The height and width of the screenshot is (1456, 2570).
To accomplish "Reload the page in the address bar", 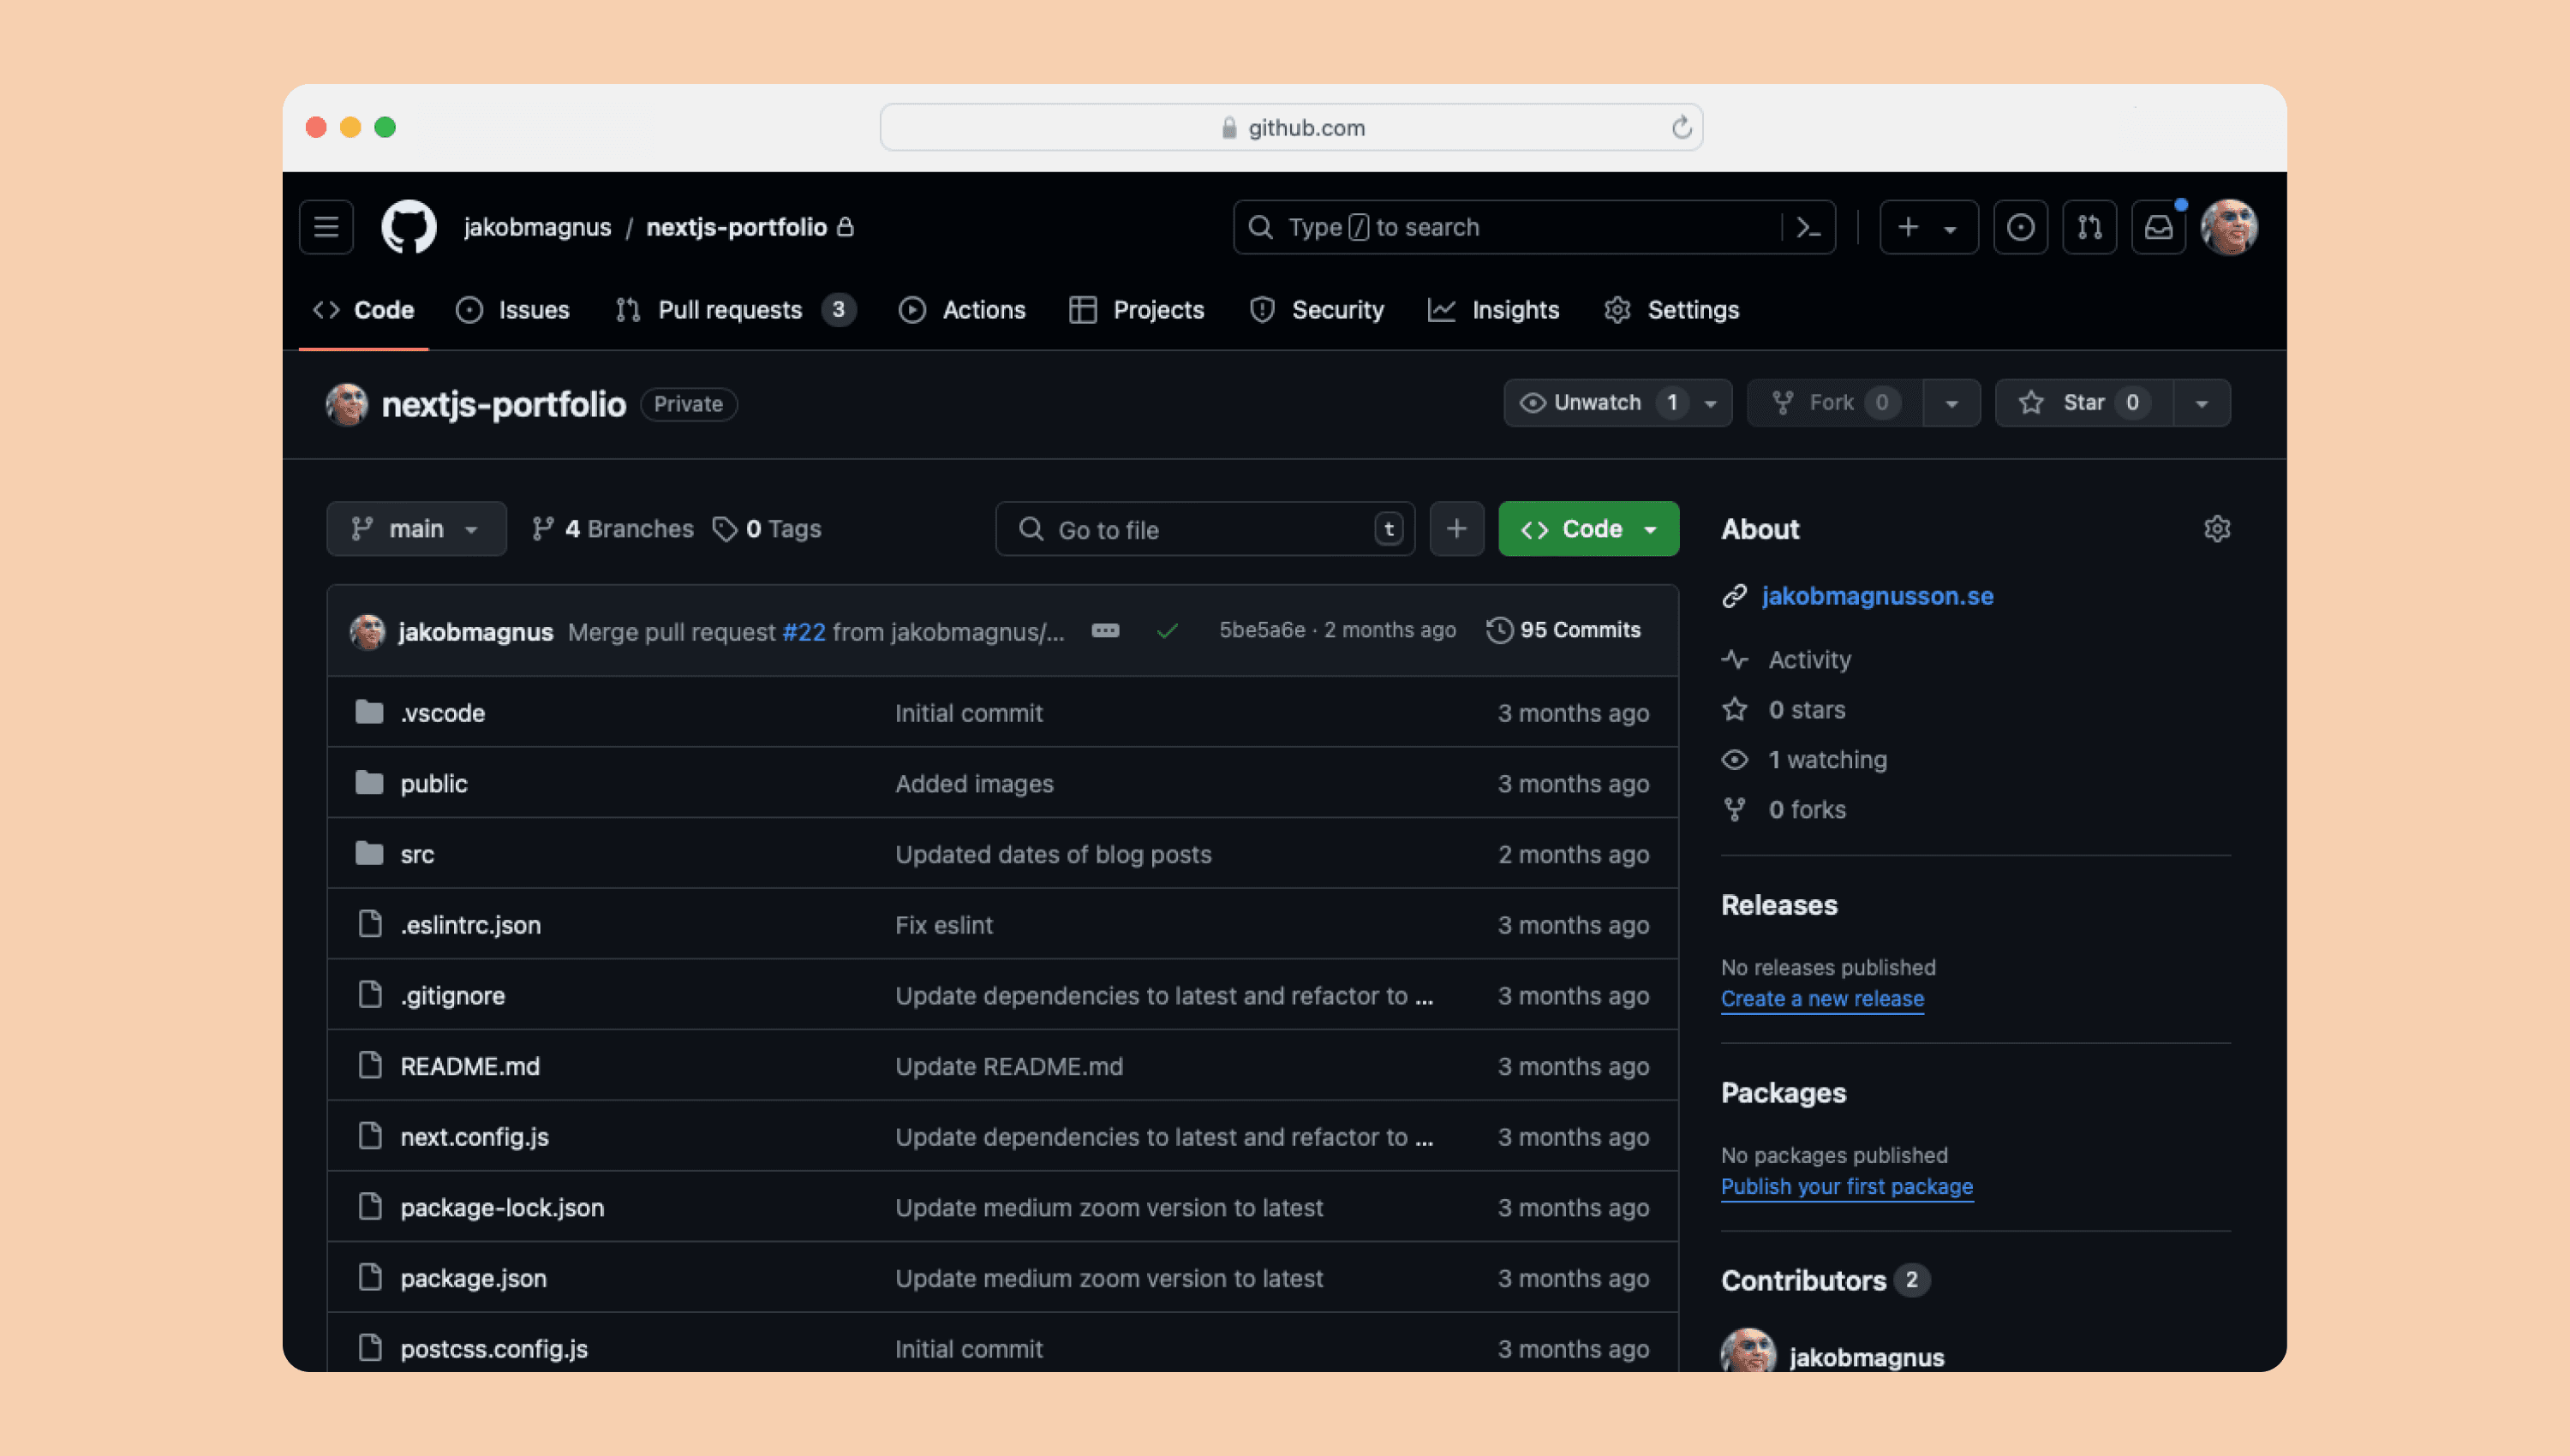I will pyautogui.click(x=1681, y=127).
